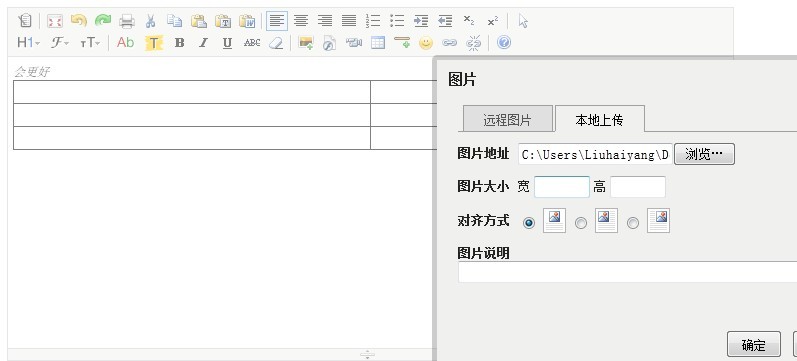Select the third alignment radio button
This screenshot has height=361, width=797.
pos(632,223)
